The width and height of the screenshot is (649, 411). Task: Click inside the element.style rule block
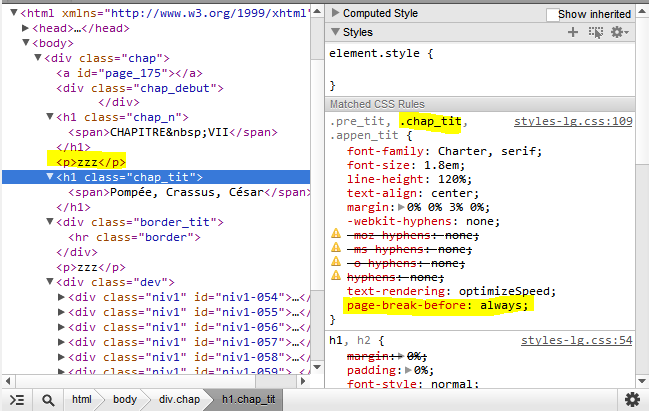(480, 69)
